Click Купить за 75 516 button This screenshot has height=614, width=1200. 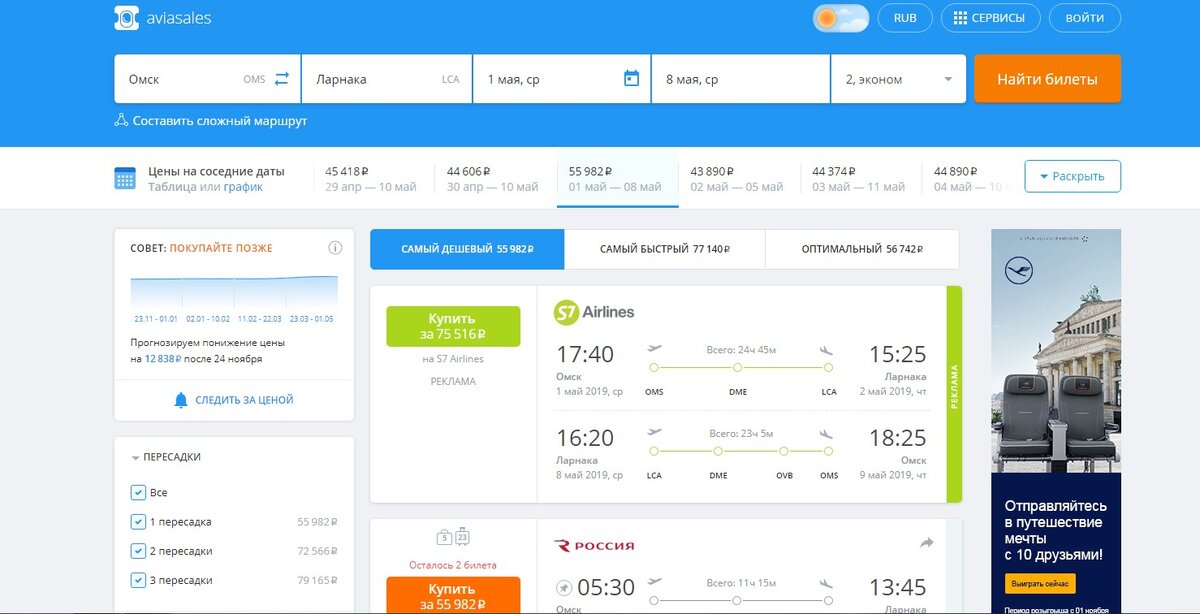click(x=453, y=326)
